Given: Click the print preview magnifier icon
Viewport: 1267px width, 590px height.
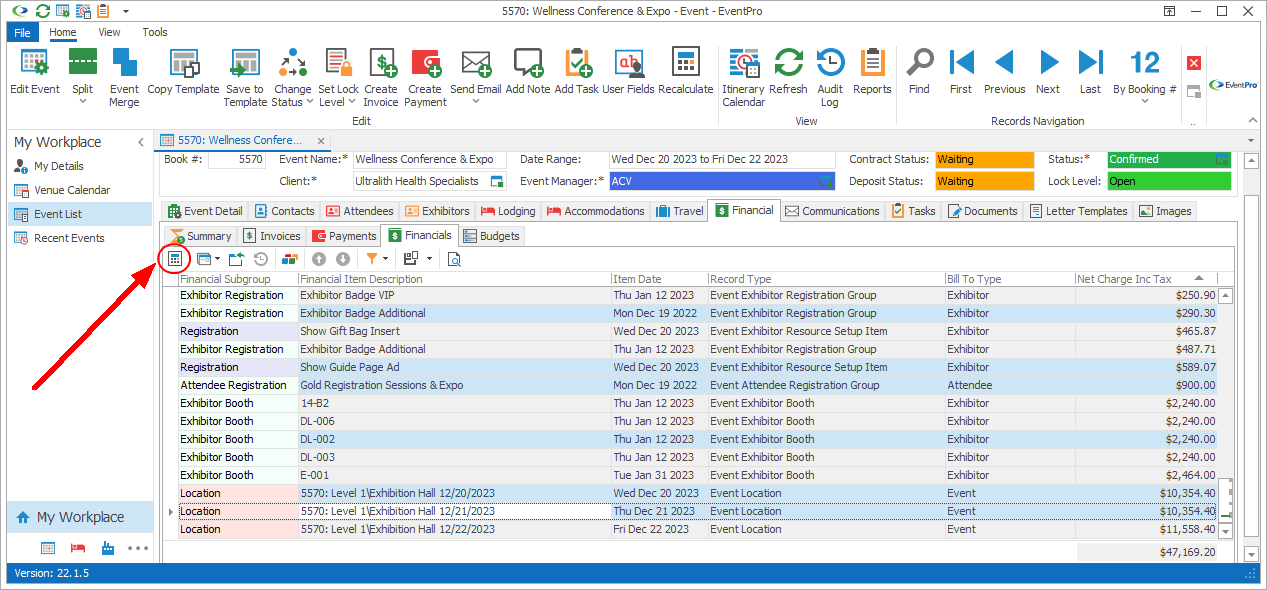Looking at the screenshot, I should tap(453, 259).
